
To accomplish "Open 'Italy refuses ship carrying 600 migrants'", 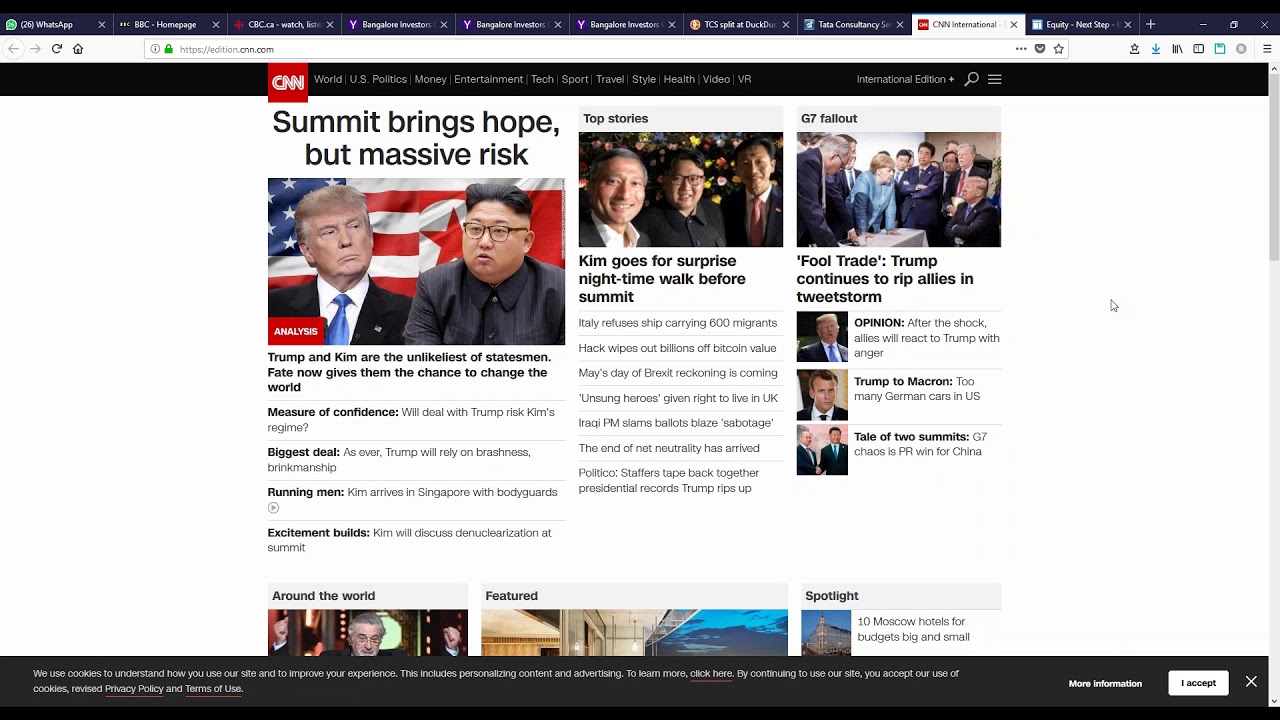I will pos(678,323).
